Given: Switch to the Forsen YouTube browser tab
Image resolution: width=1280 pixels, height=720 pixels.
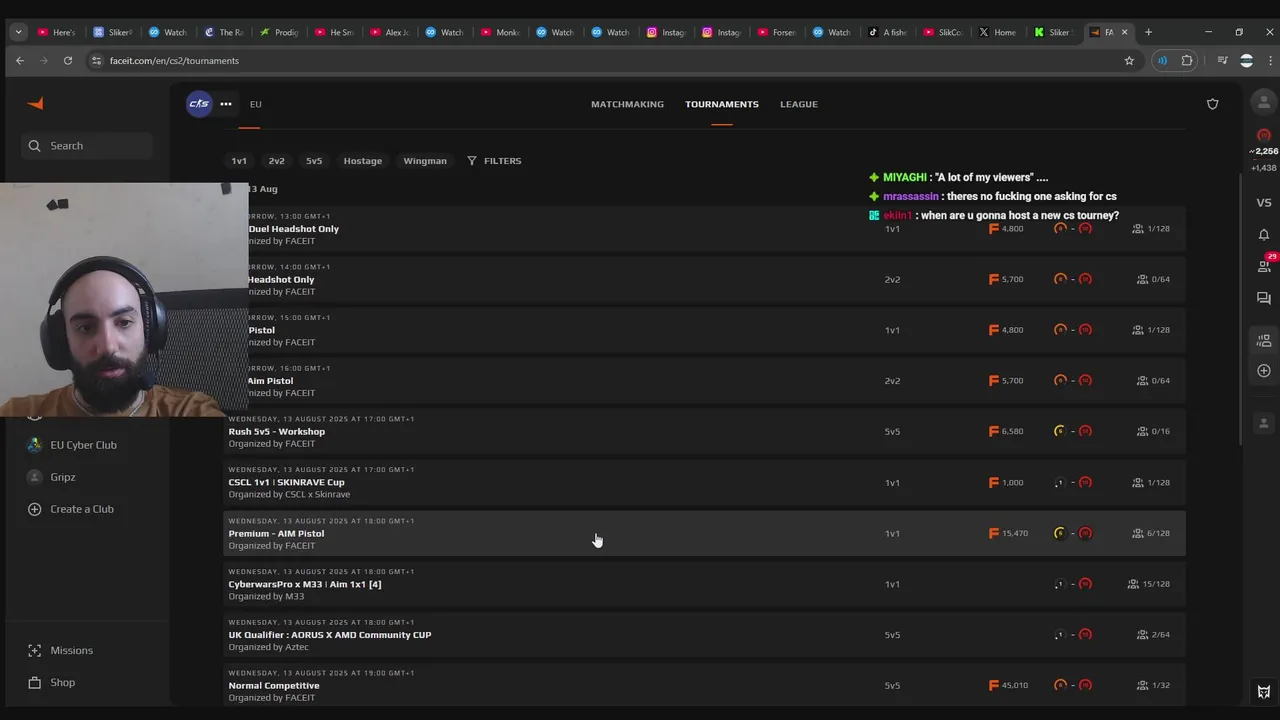Looking at the screenshot, I should (x=775, y=32).
